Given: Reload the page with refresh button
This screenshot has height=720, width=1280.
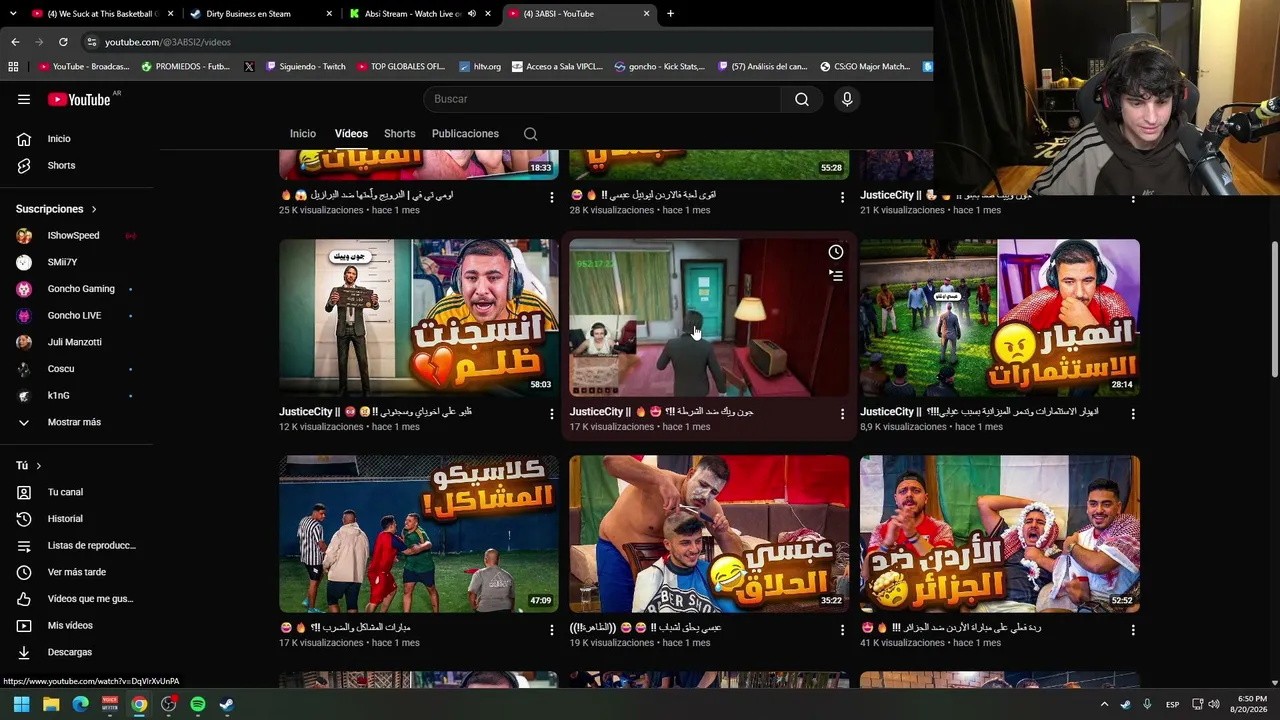Looking at the screenshot, I should 63,42.
